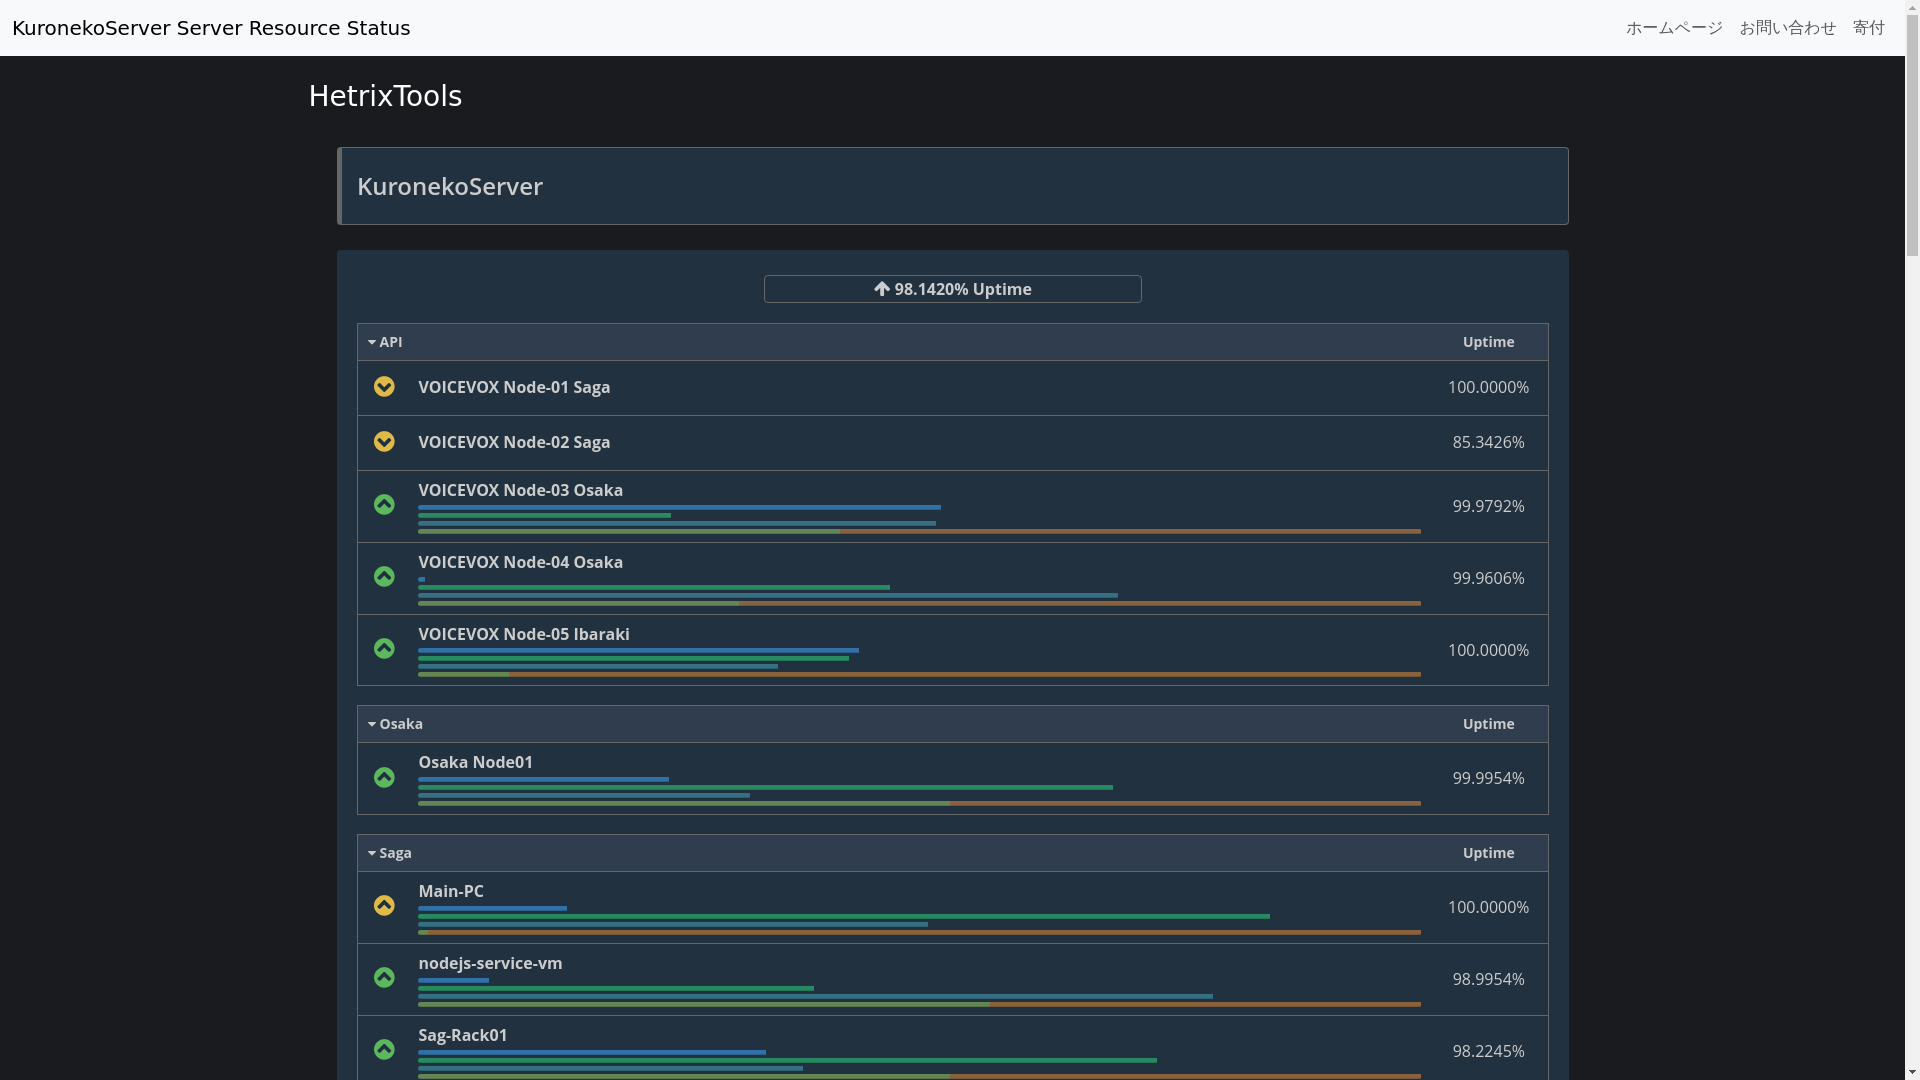Click the KuronekoServer Server Resource Status title
Image resolution: width=1920 pixels, height=1080 pixels.
(x=211, y=28)
